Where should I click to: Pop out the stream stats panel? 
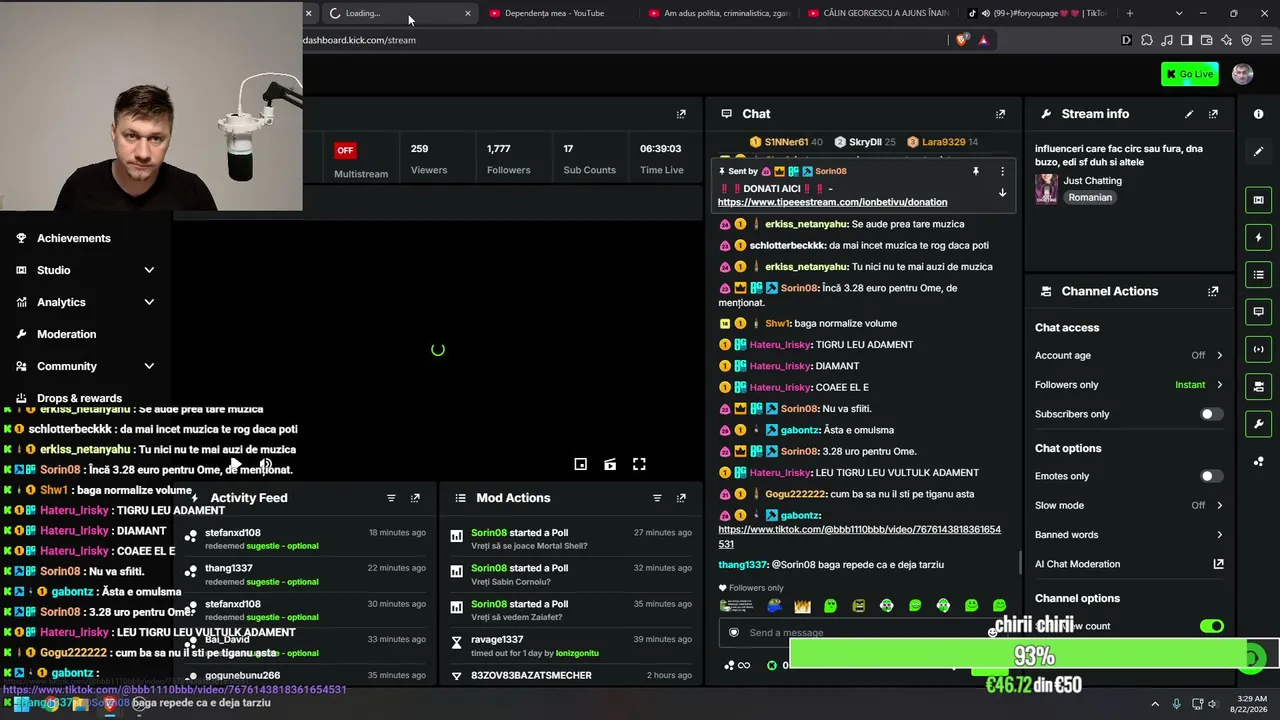(x=681, y=114)
